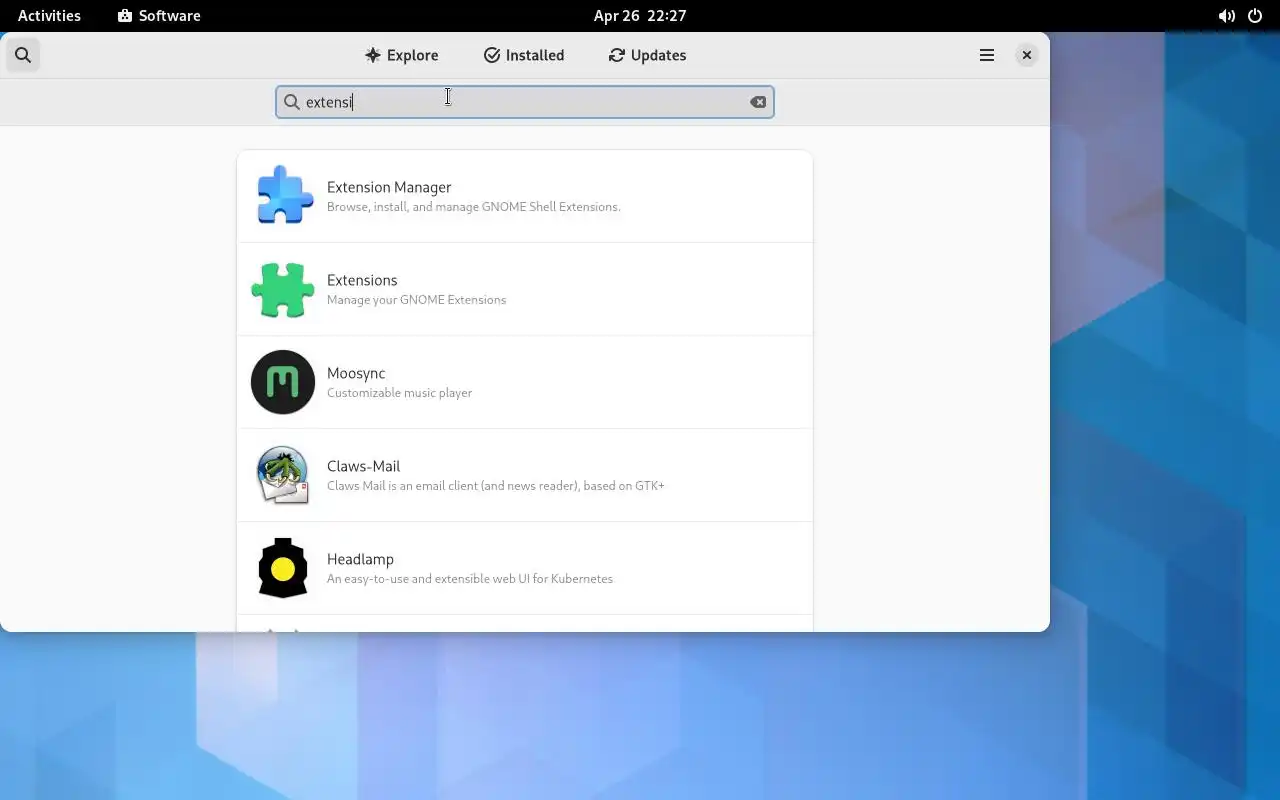Viewport: 1280px width, 800px height.
Task: Open the Software app menu in top bar
Action: [x=159, y=15]
